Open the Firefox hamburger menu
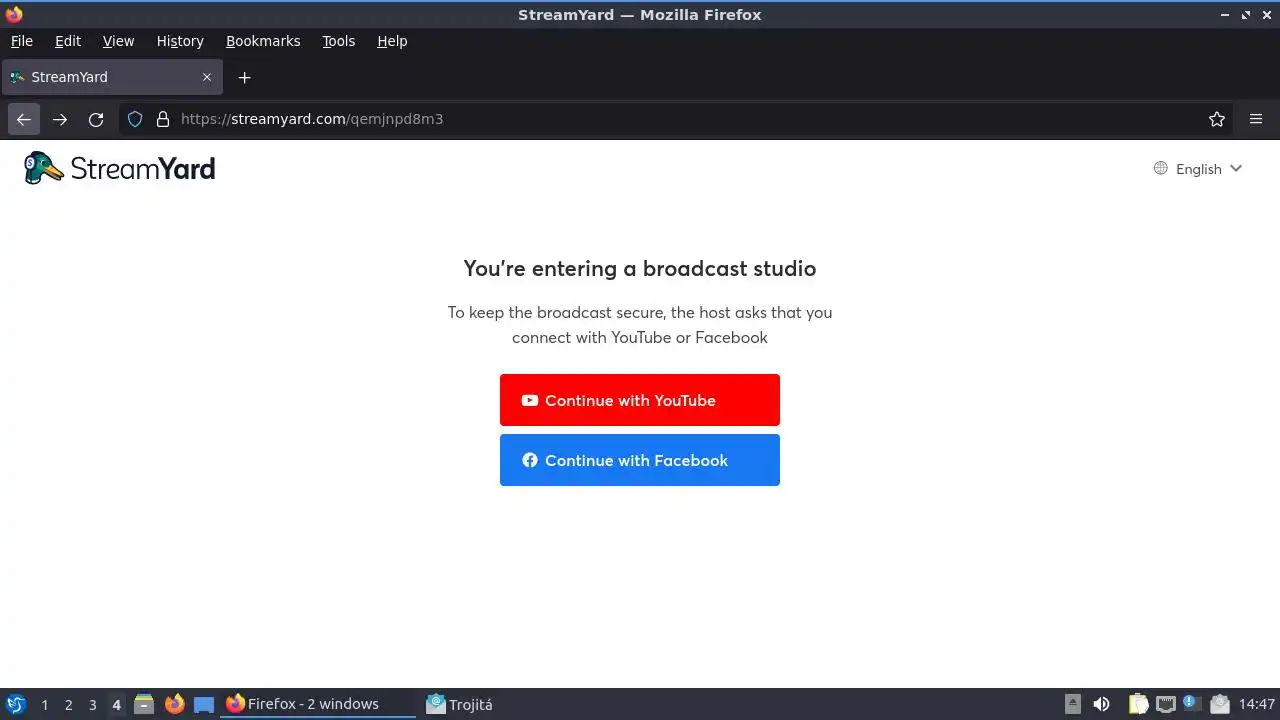 click(1256, 119)
